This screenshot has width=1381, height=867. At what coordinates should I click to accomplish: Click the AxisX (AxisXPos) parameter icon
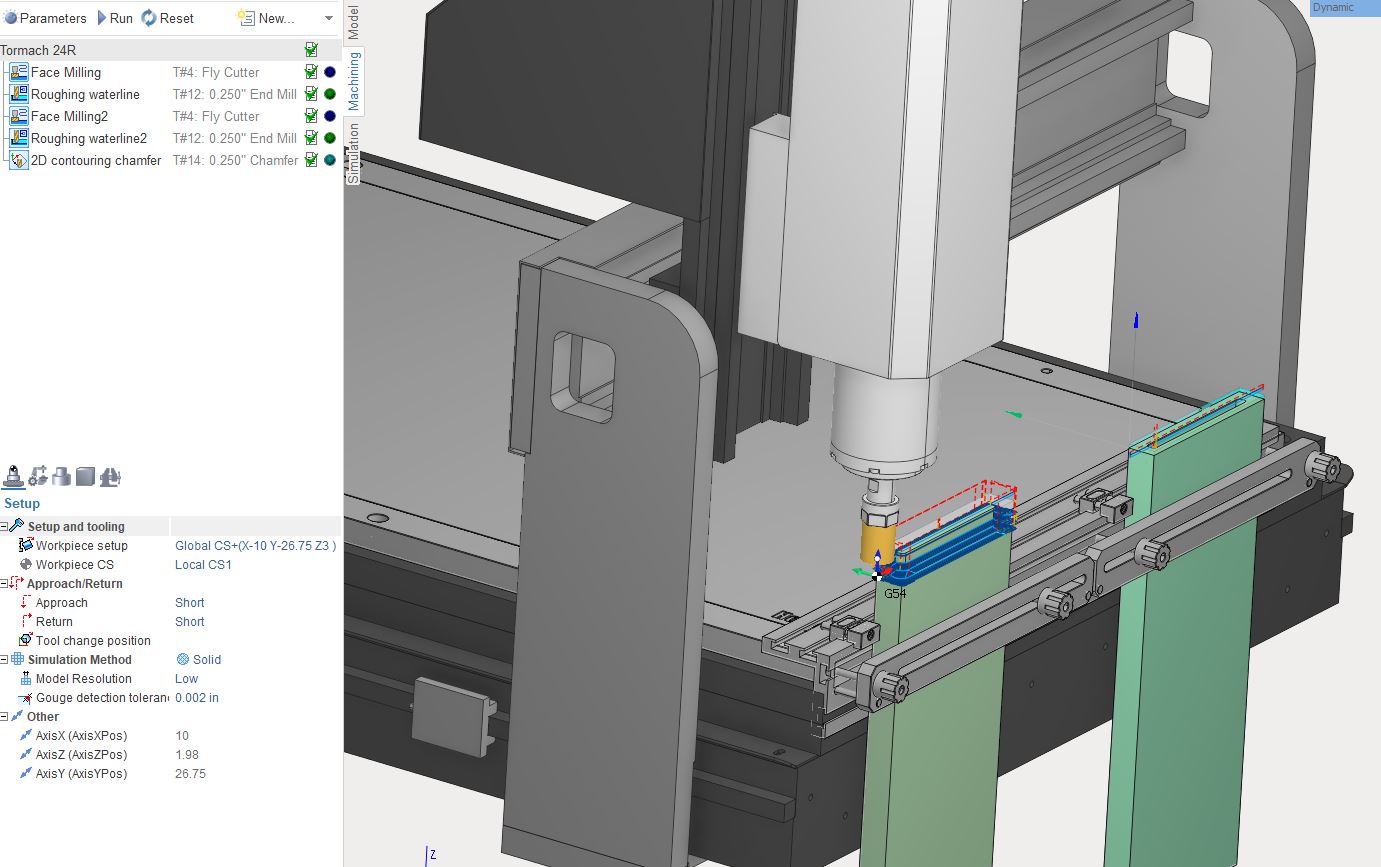click(x=26, y=735)
